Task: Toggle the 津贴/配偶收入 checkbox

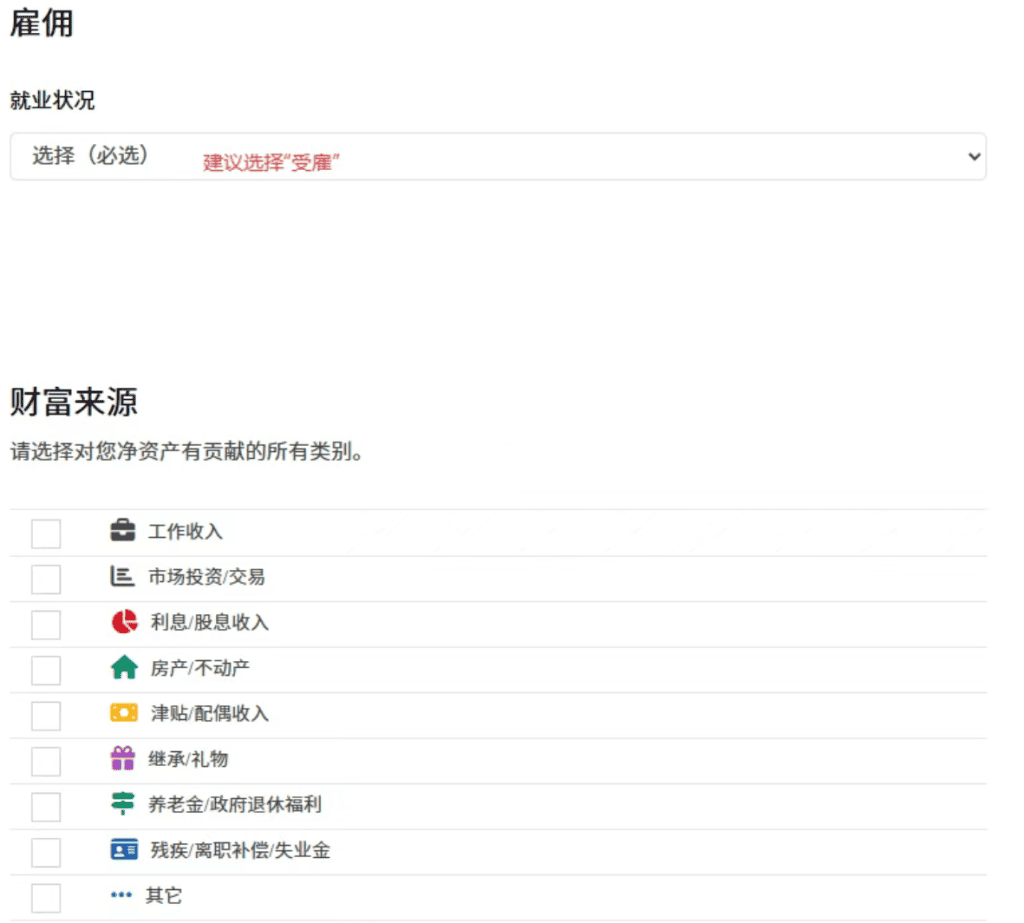Action: pyautogui.click(x=46, y=716)
